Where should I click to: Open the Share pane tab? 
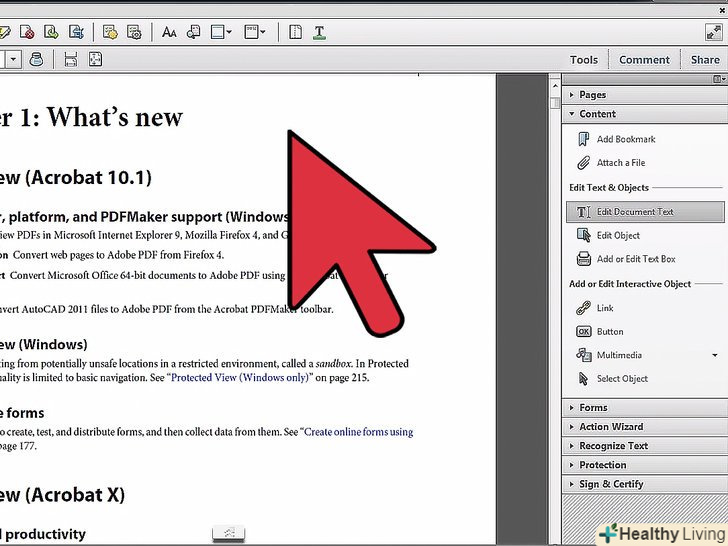(705, 60)
